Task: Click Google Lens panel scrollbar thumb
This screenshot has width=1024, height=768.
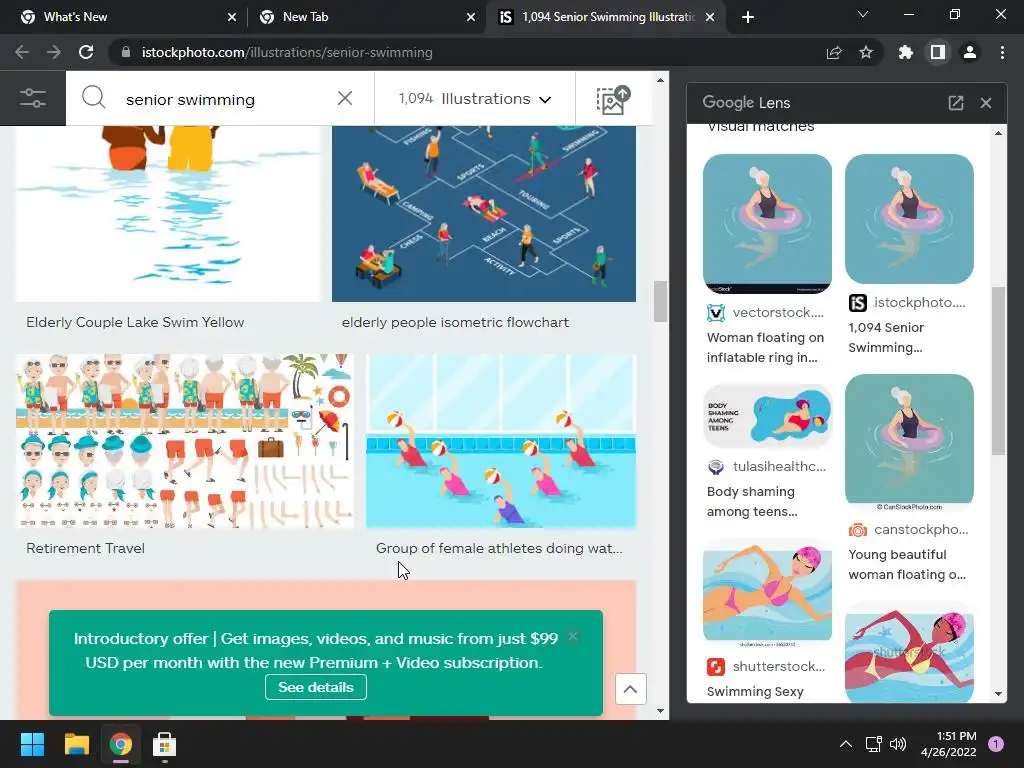Action: coord(998,370)
